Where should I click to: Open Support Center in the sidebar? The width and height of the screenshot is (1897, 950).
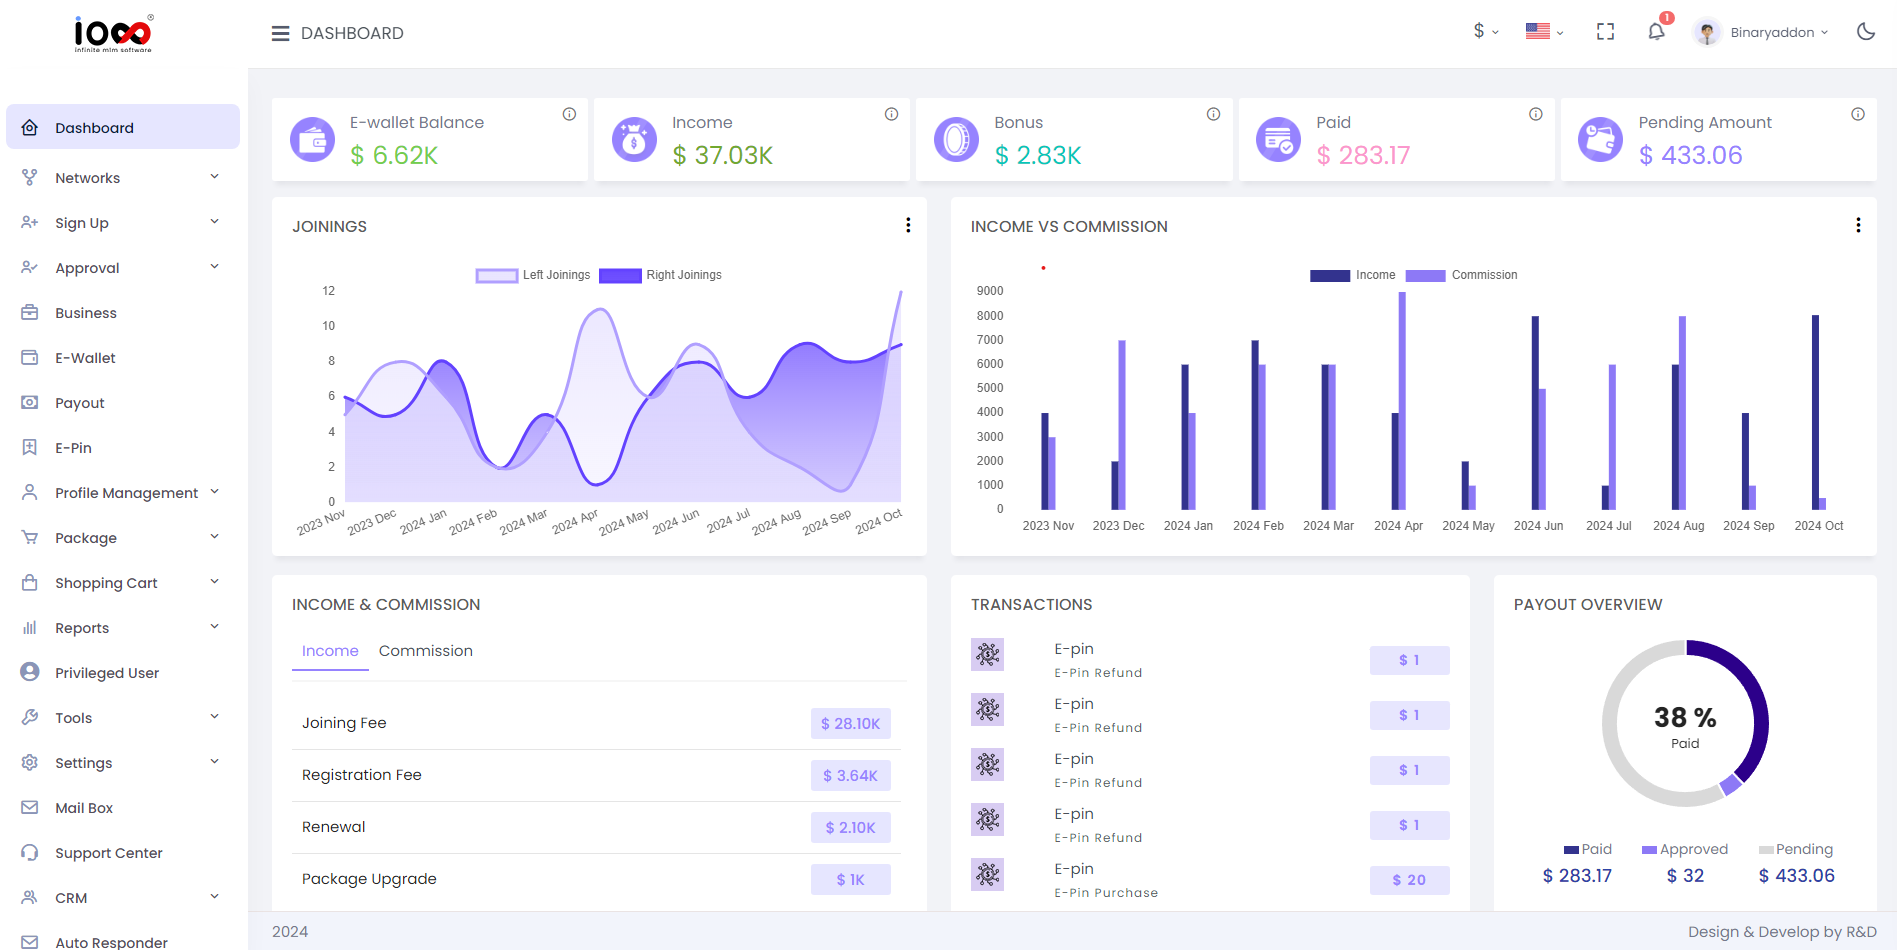coord(123,852)
